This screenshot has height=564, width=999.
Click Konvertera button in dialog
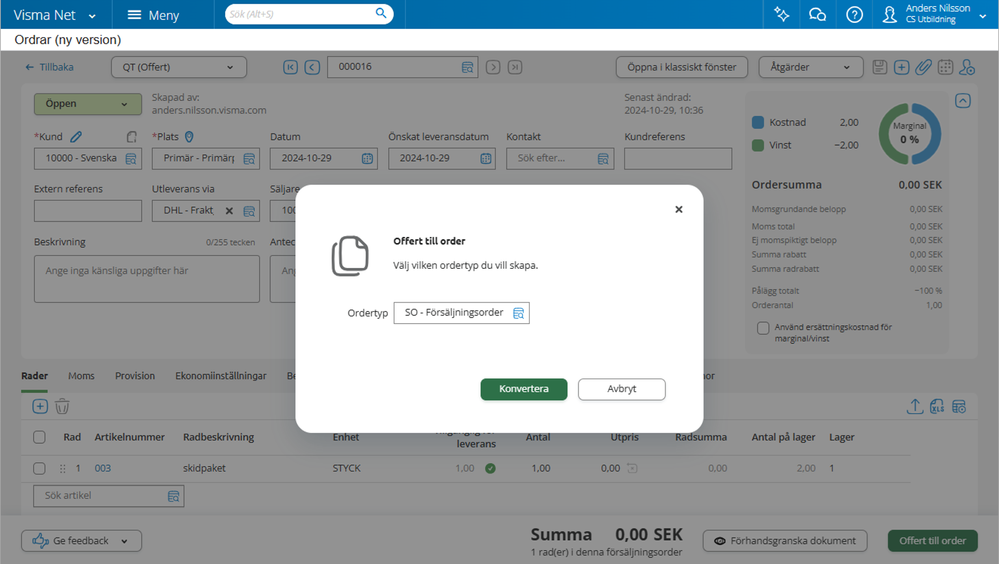point(524,389)
